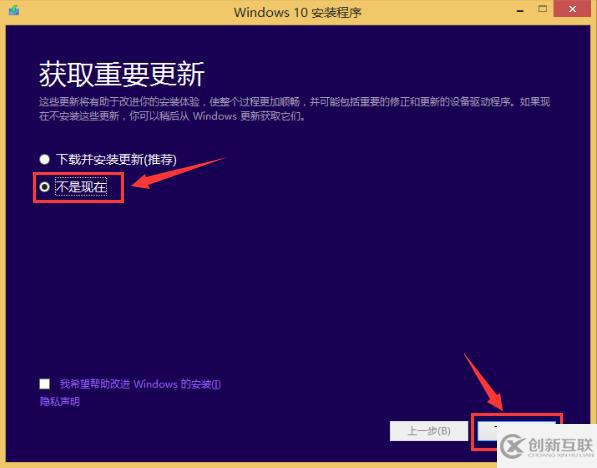This screenshot has height=468, width=597.
Task: Minimize the Windows 10 安装程序 window
Action: point(520,11)
